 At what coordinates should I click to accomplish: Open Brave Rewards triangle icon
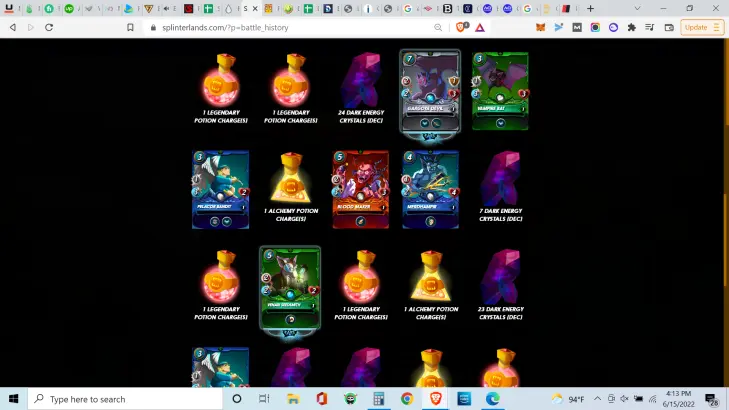pyautogui.click(x=480, y=27)
